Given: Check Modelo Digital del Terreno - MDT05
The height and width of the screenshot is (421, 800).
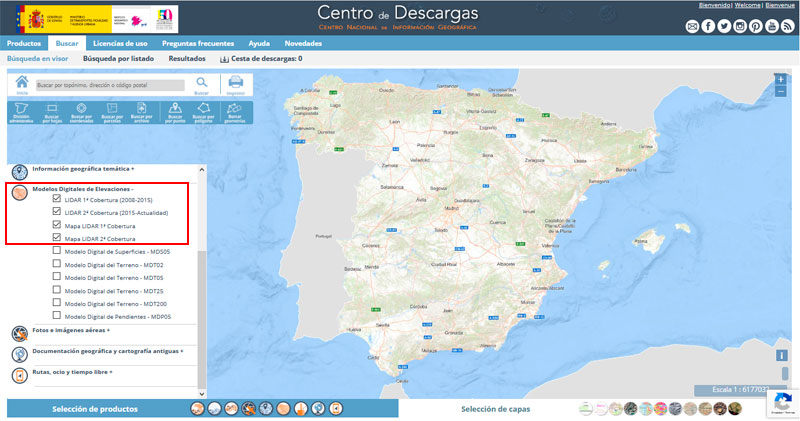Looking at the screenshot, I should click(57, 277).
